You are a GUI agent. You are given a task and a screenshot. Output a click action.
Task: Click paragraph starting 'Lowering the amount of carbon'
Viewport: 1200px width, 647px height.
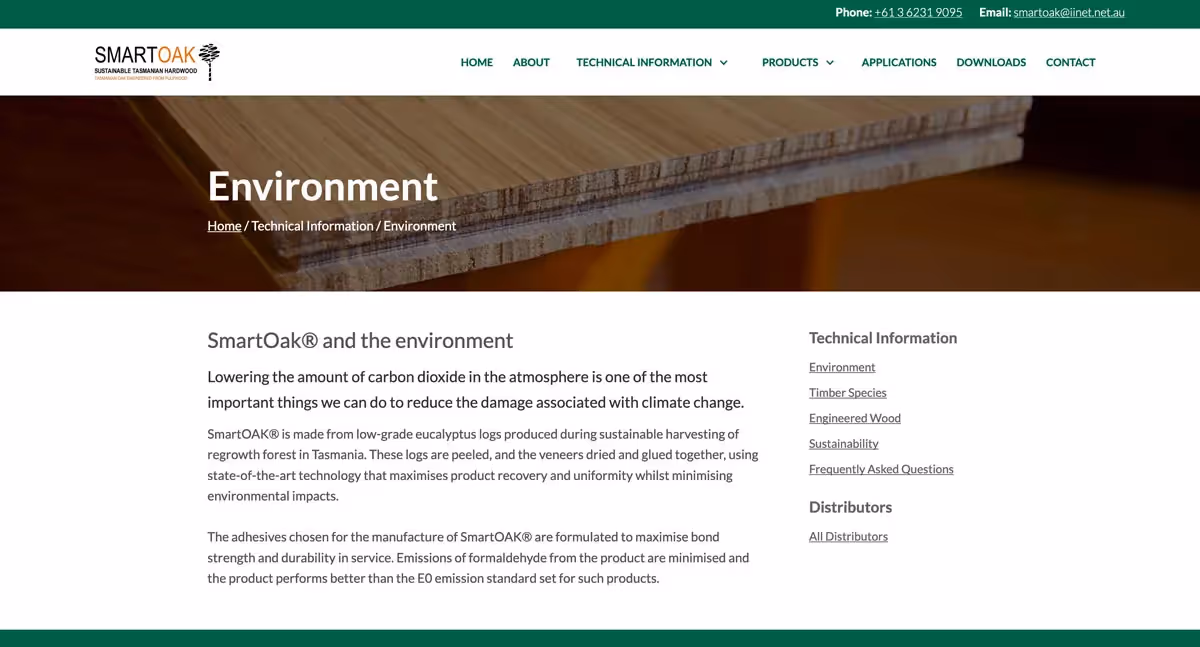tap(476, 390)
